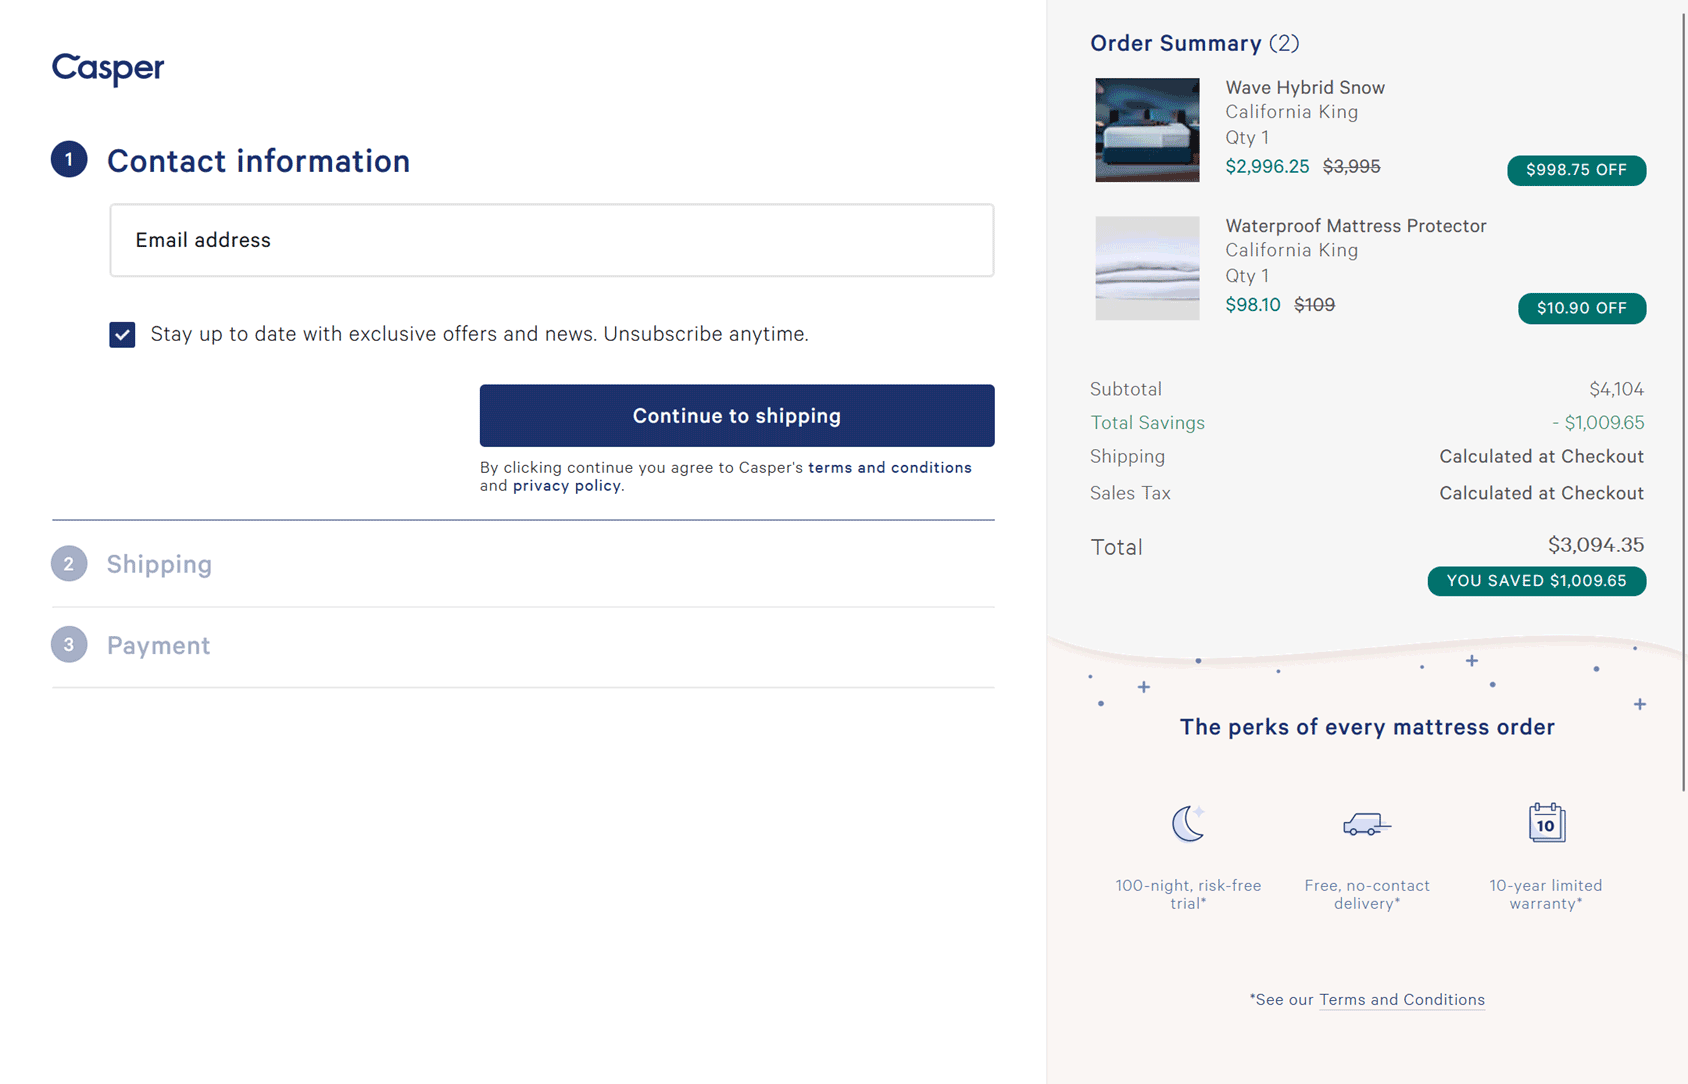This screenshot has height=1084, width=1688.
Task: Click the delivery truck icon
Action: pos(1367,824)
